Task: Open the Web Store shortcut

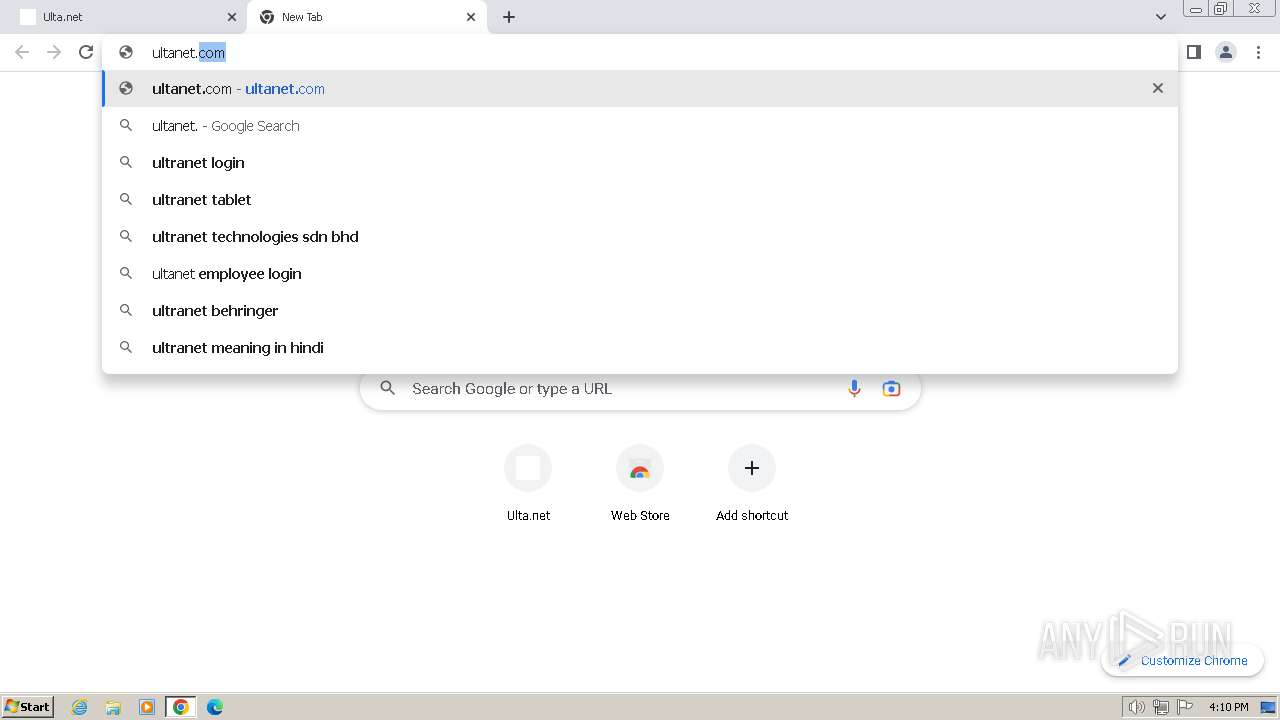Action: tap(640, 483)
